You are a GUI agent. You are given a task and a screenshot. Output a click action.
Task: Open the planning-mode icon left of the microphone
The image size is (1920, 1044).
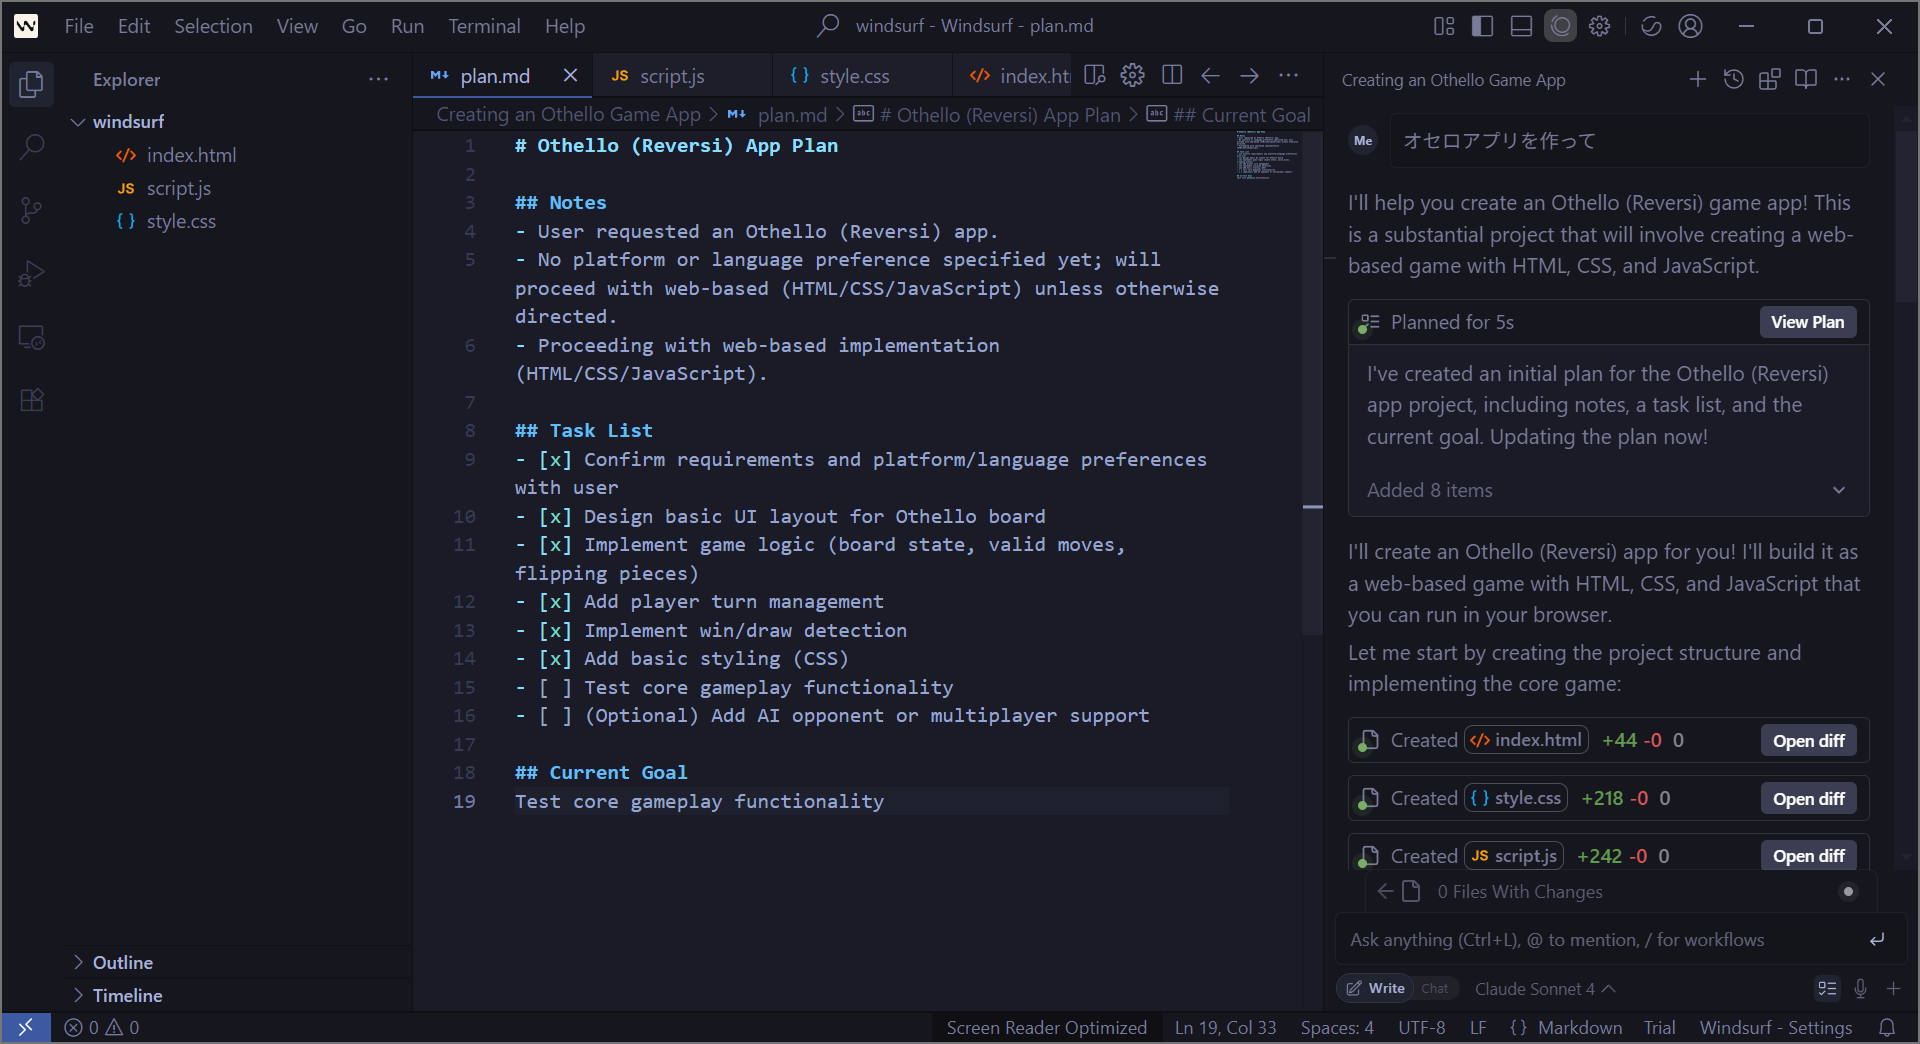1827,988
